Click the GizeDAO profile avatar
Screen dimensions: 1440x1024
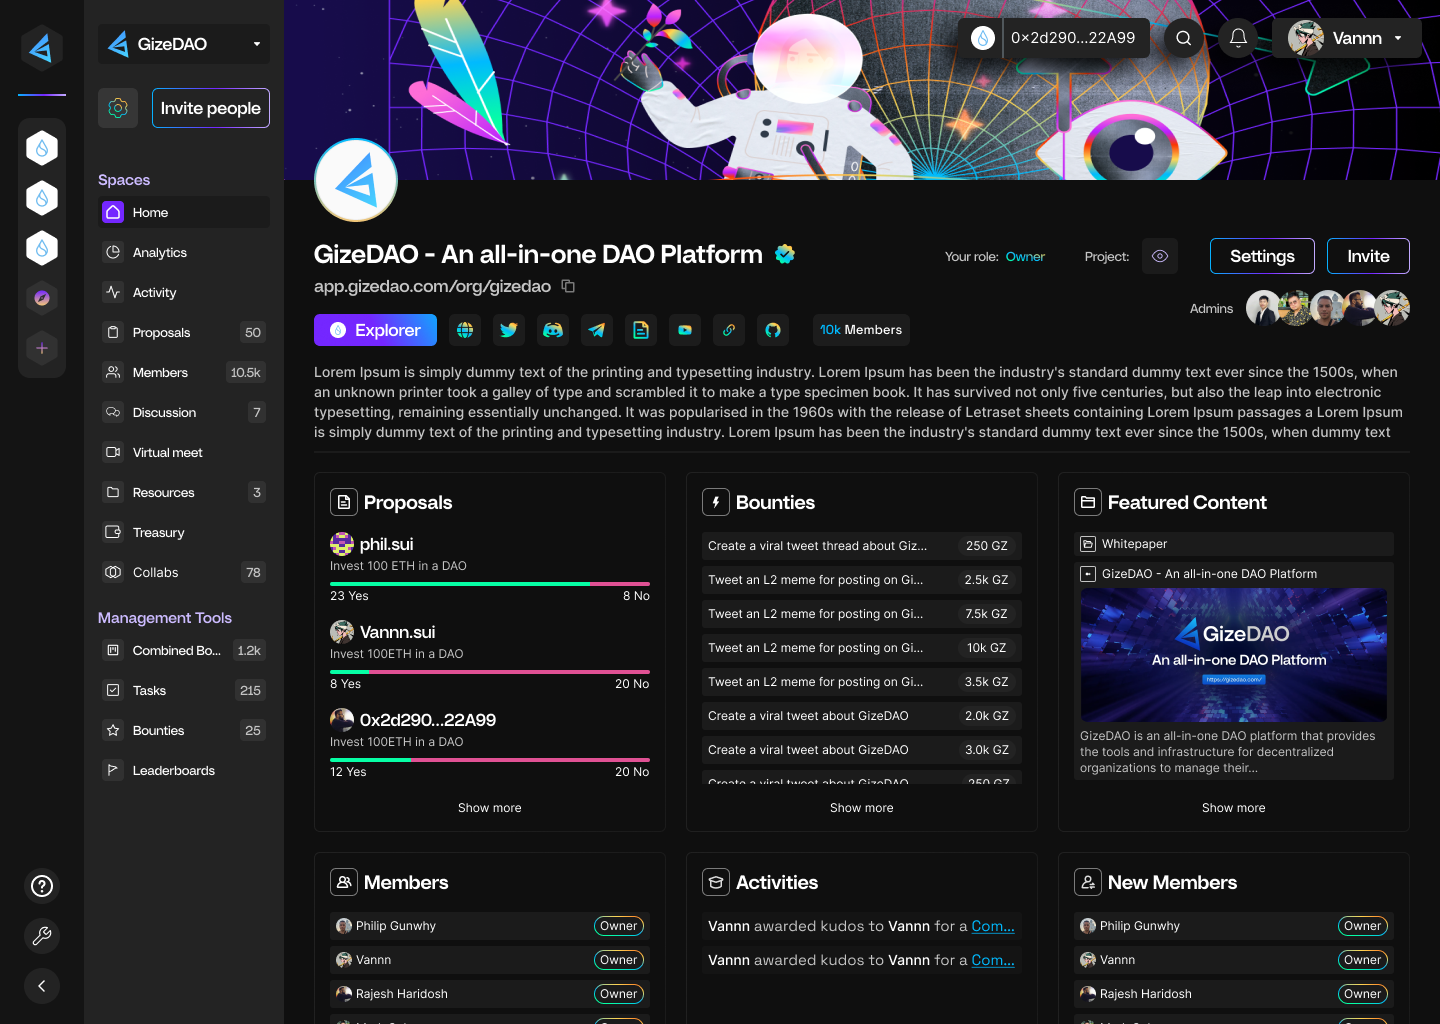click(x=356, y=180)
